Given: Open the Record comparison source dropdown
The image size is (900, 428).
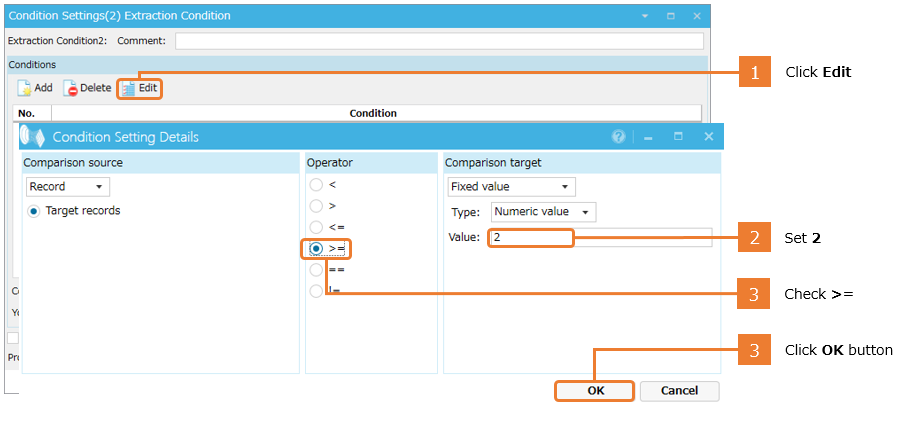Looking at the screenshot, I should [x=68, y=187].
